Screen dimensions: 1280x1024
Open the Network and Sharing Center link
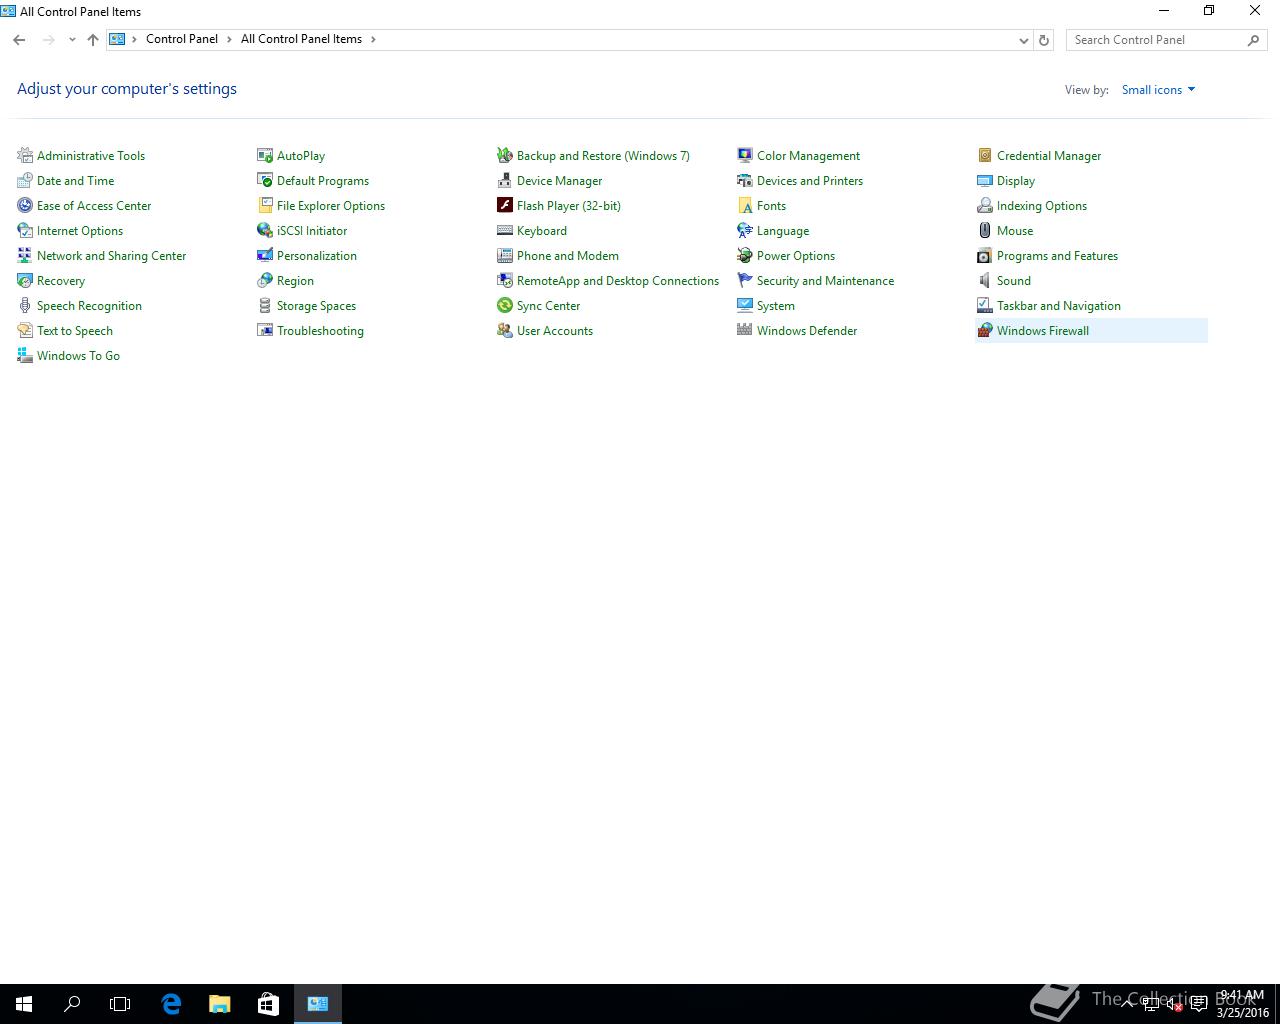(111, 255)
